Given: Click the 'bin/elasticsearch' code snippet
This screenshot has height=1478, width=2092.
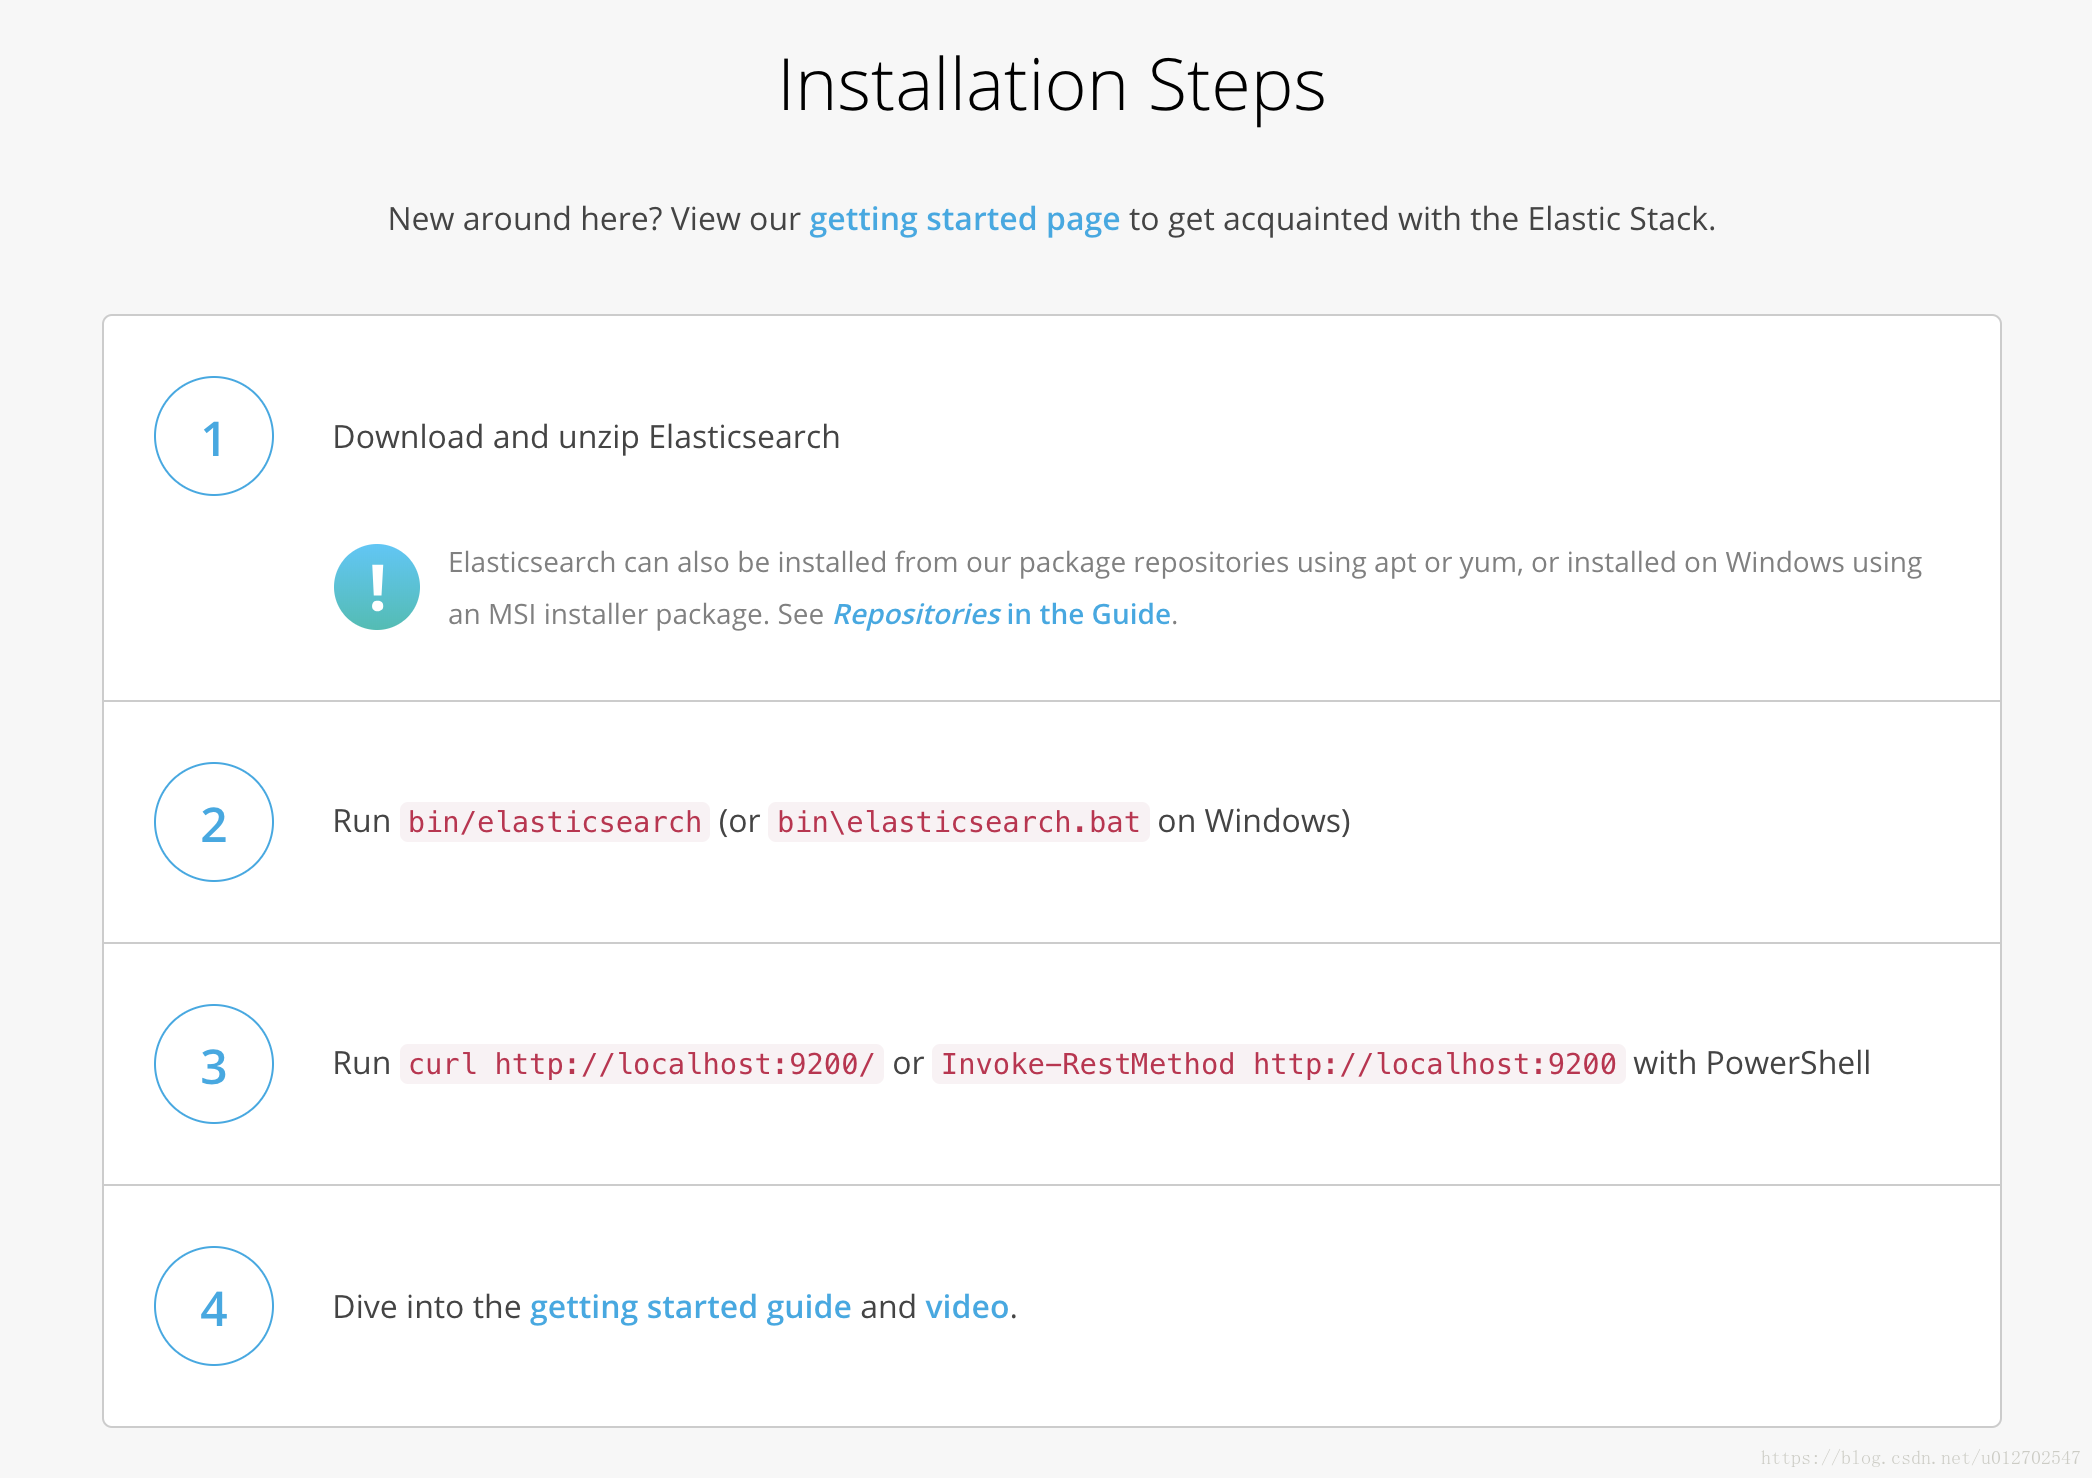Looking at the screenshot, I should coord(555,822).
